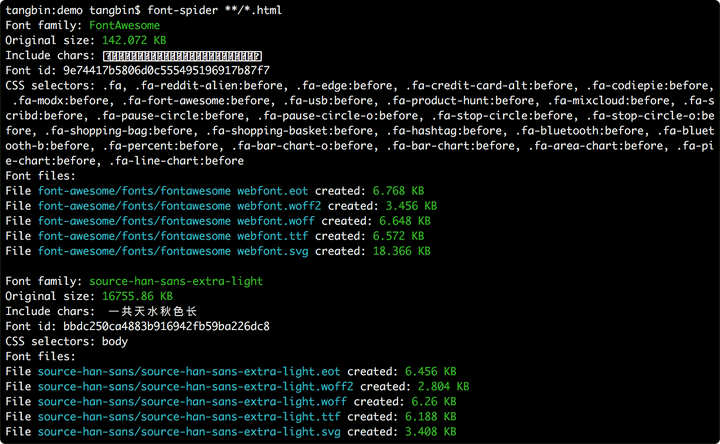The height and width of the screenshot is (444, 720).
Task: Click the FontAwesome include chars glyph box
Action: click(x=182, y=56)
